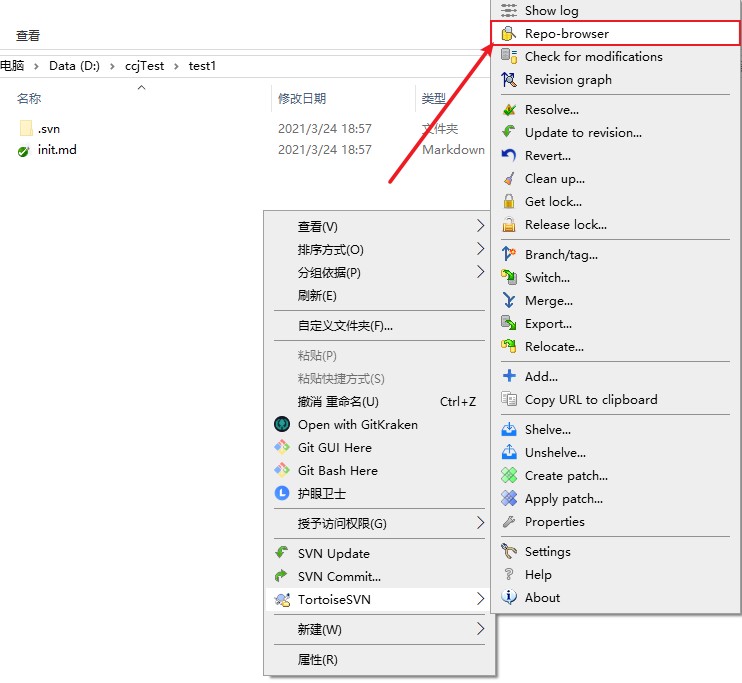Choose SVN Commit from context menu
The height and width of the screenshot is (683, 742).
tap(339, 577)
